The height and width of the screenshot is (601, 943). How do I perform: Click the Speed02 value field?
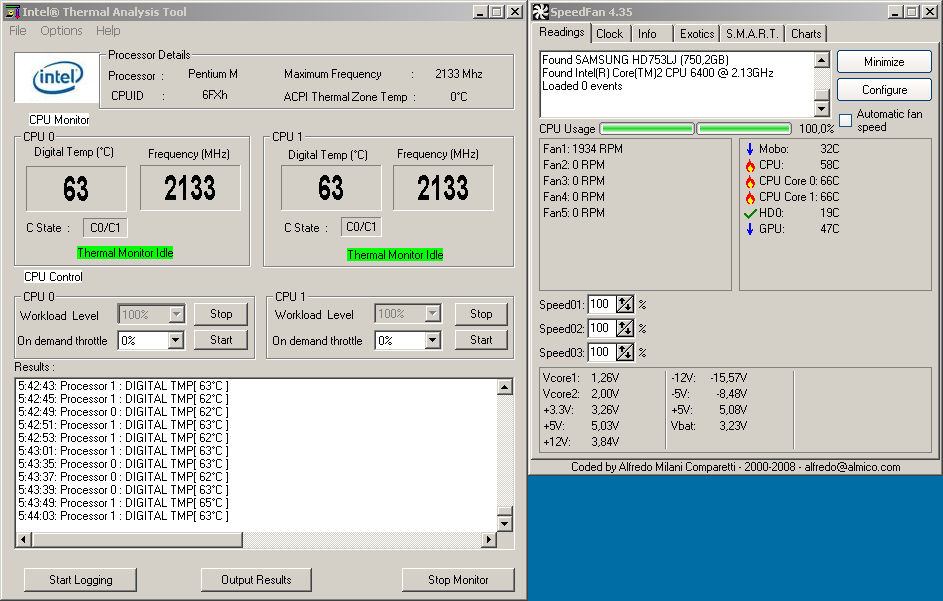click(601, 328)
